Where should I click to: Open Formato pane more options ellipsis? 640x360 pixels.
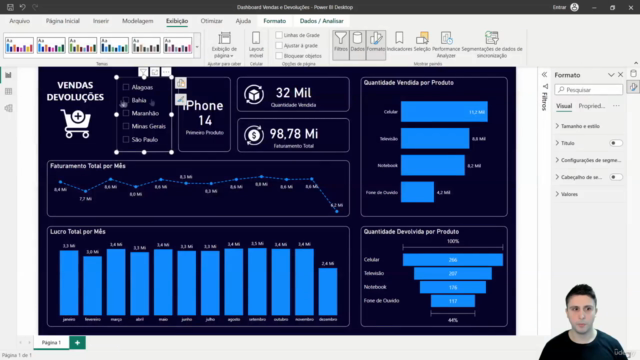click(616, 106)
